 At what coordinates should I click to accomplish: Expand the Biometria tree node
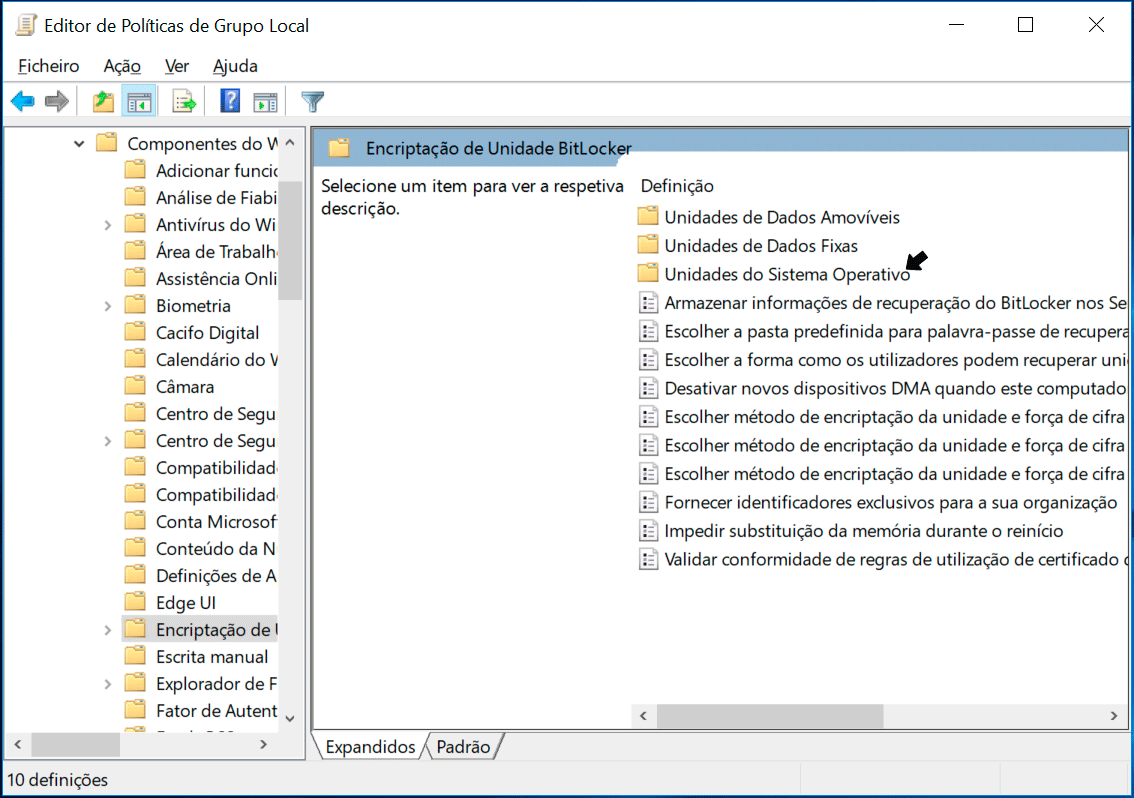pyautogui.click(x=108, y=306)
